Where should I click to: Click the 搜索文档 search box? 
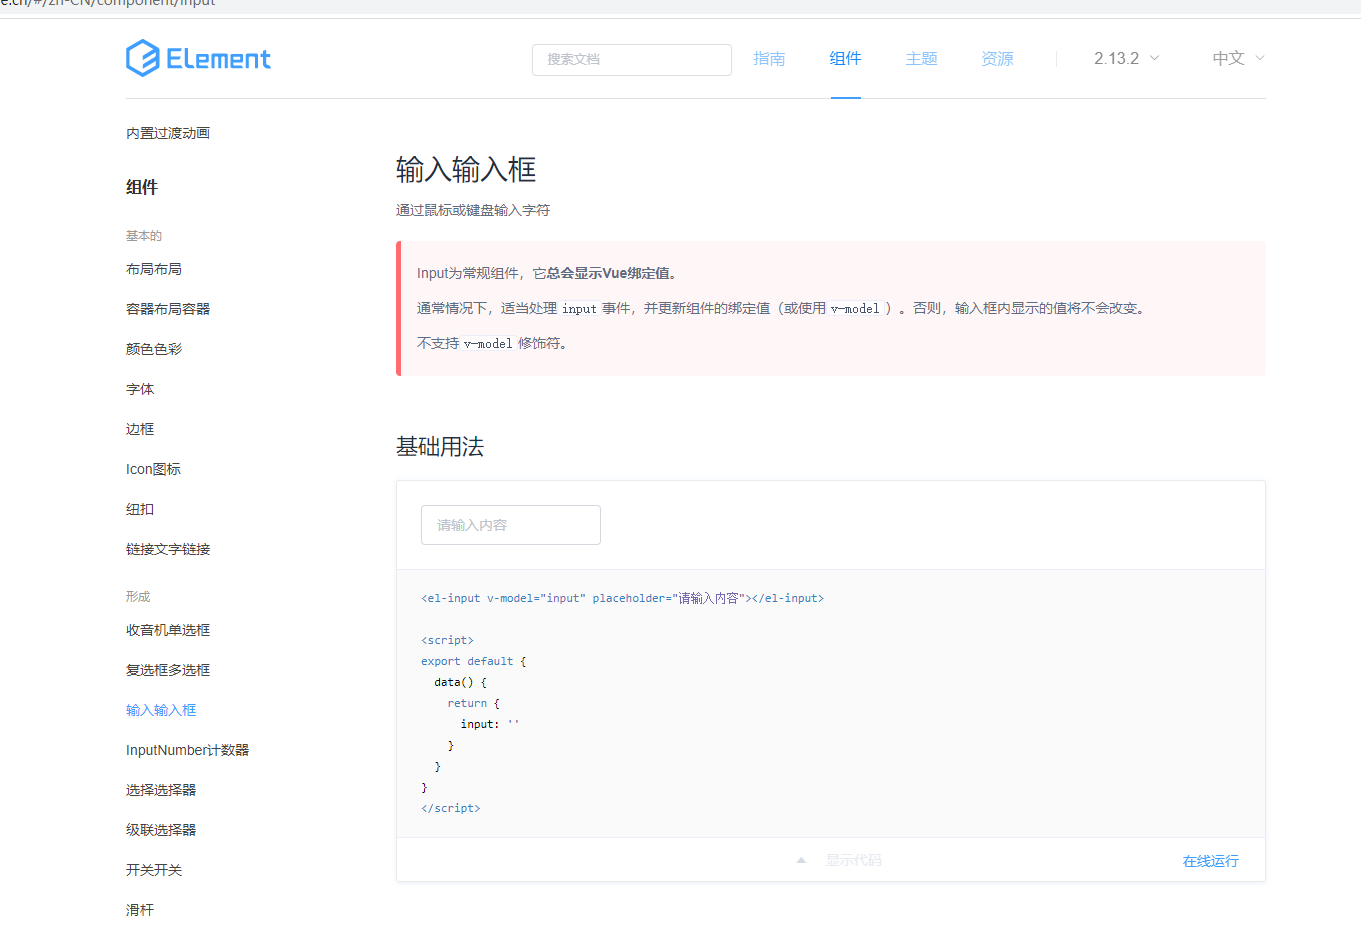click(632, 59)
